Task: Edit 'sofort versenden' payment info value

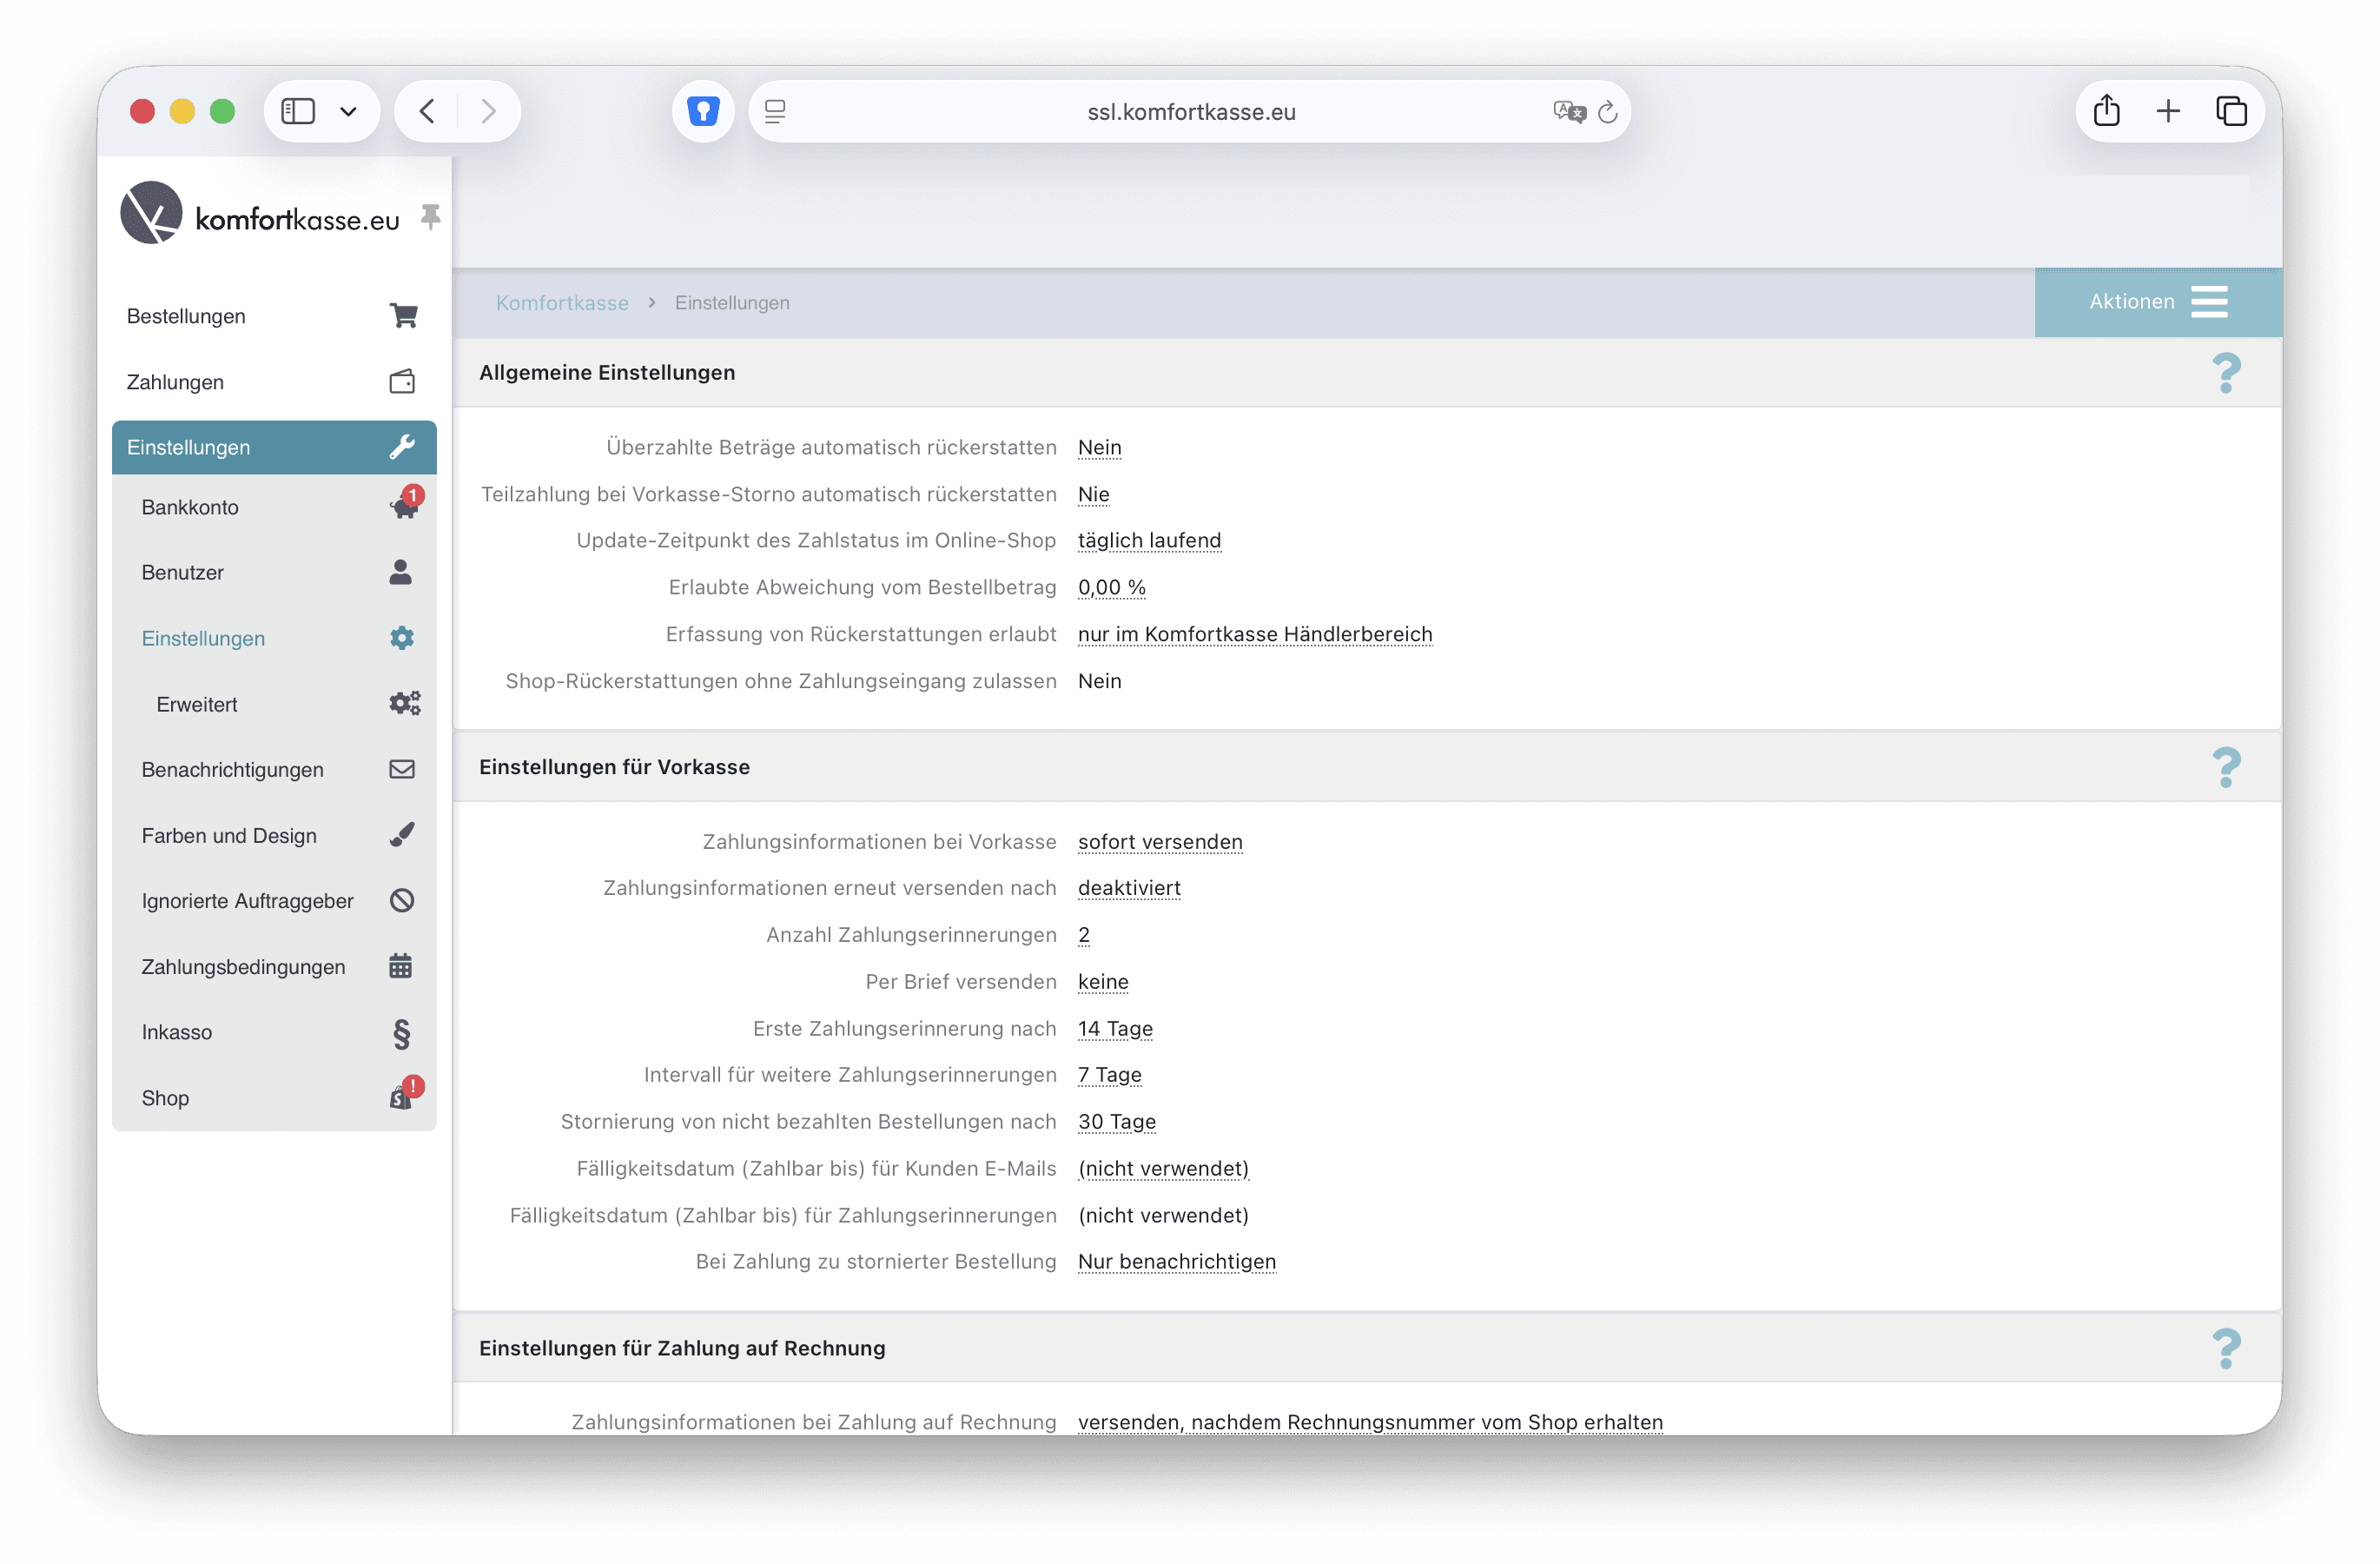Action: (1160, 842)
